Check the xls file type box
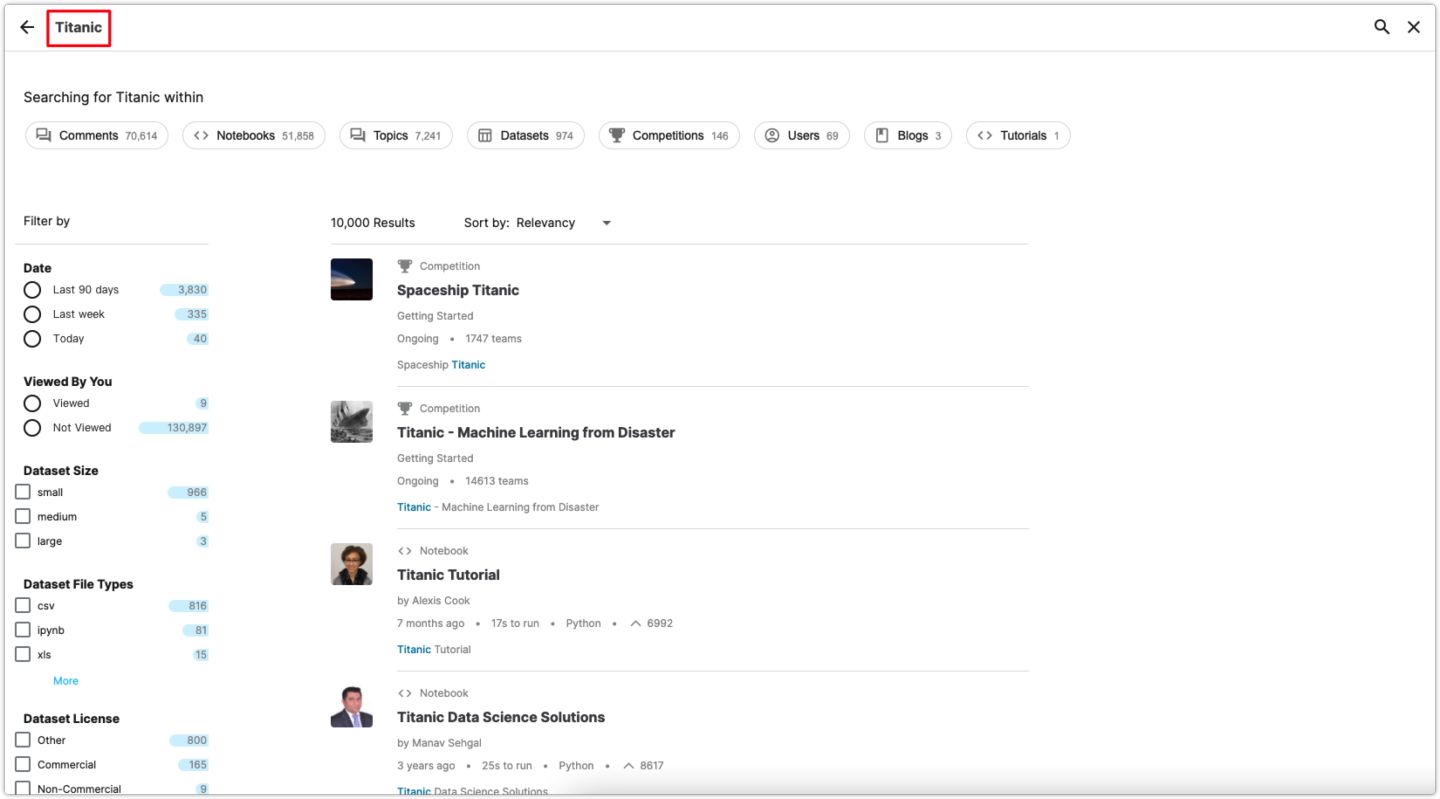 tap(23, 655)
